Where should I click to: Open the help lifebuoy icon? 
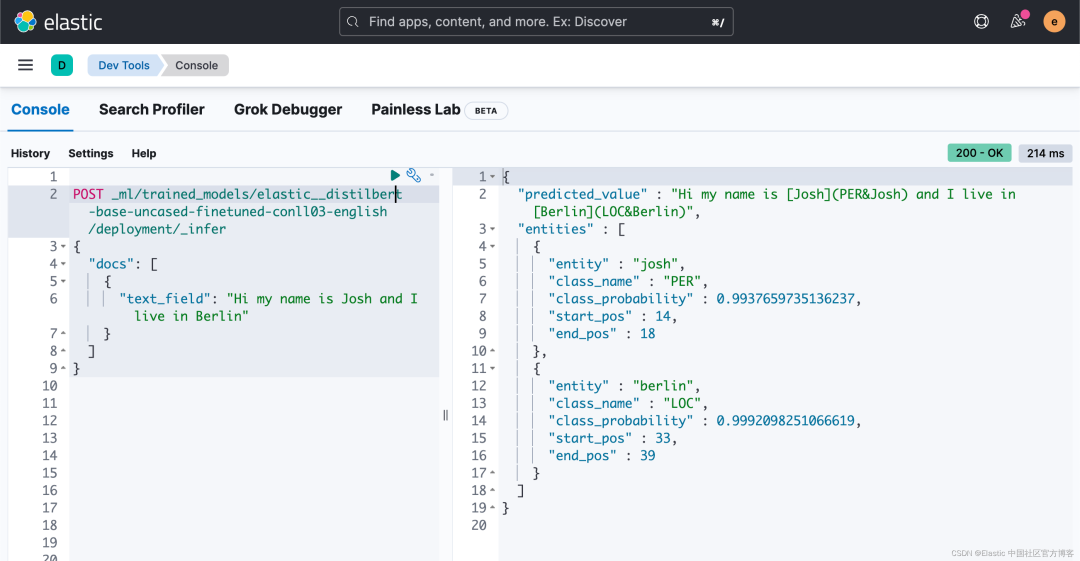[981, 21]
